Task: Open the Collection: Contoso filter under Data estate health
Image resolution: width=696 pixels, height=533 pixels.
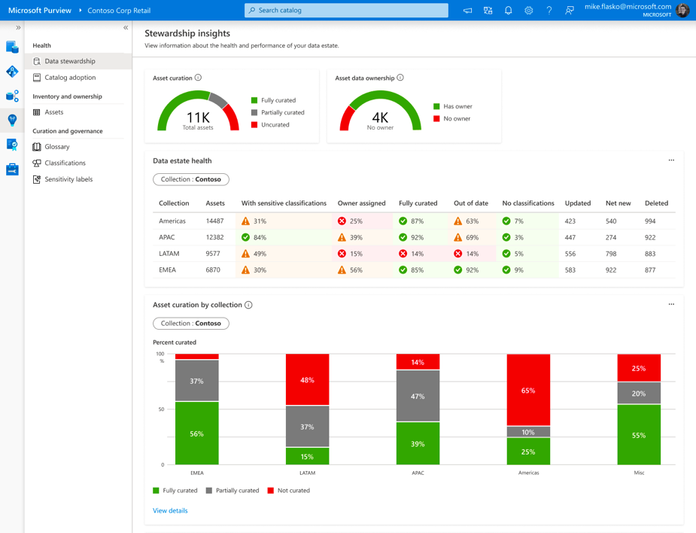Action: click(190, 179)
